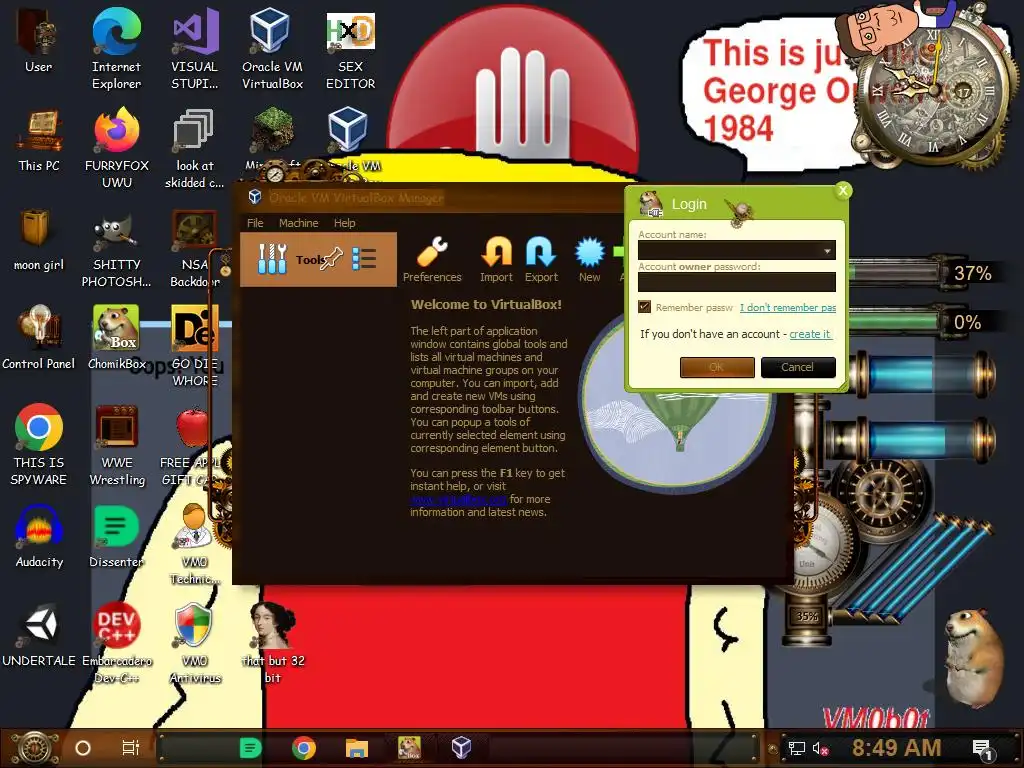Open Task View on the taskbar
Image resolution: width=1024 pixels, height=768 pixels.
131,748
